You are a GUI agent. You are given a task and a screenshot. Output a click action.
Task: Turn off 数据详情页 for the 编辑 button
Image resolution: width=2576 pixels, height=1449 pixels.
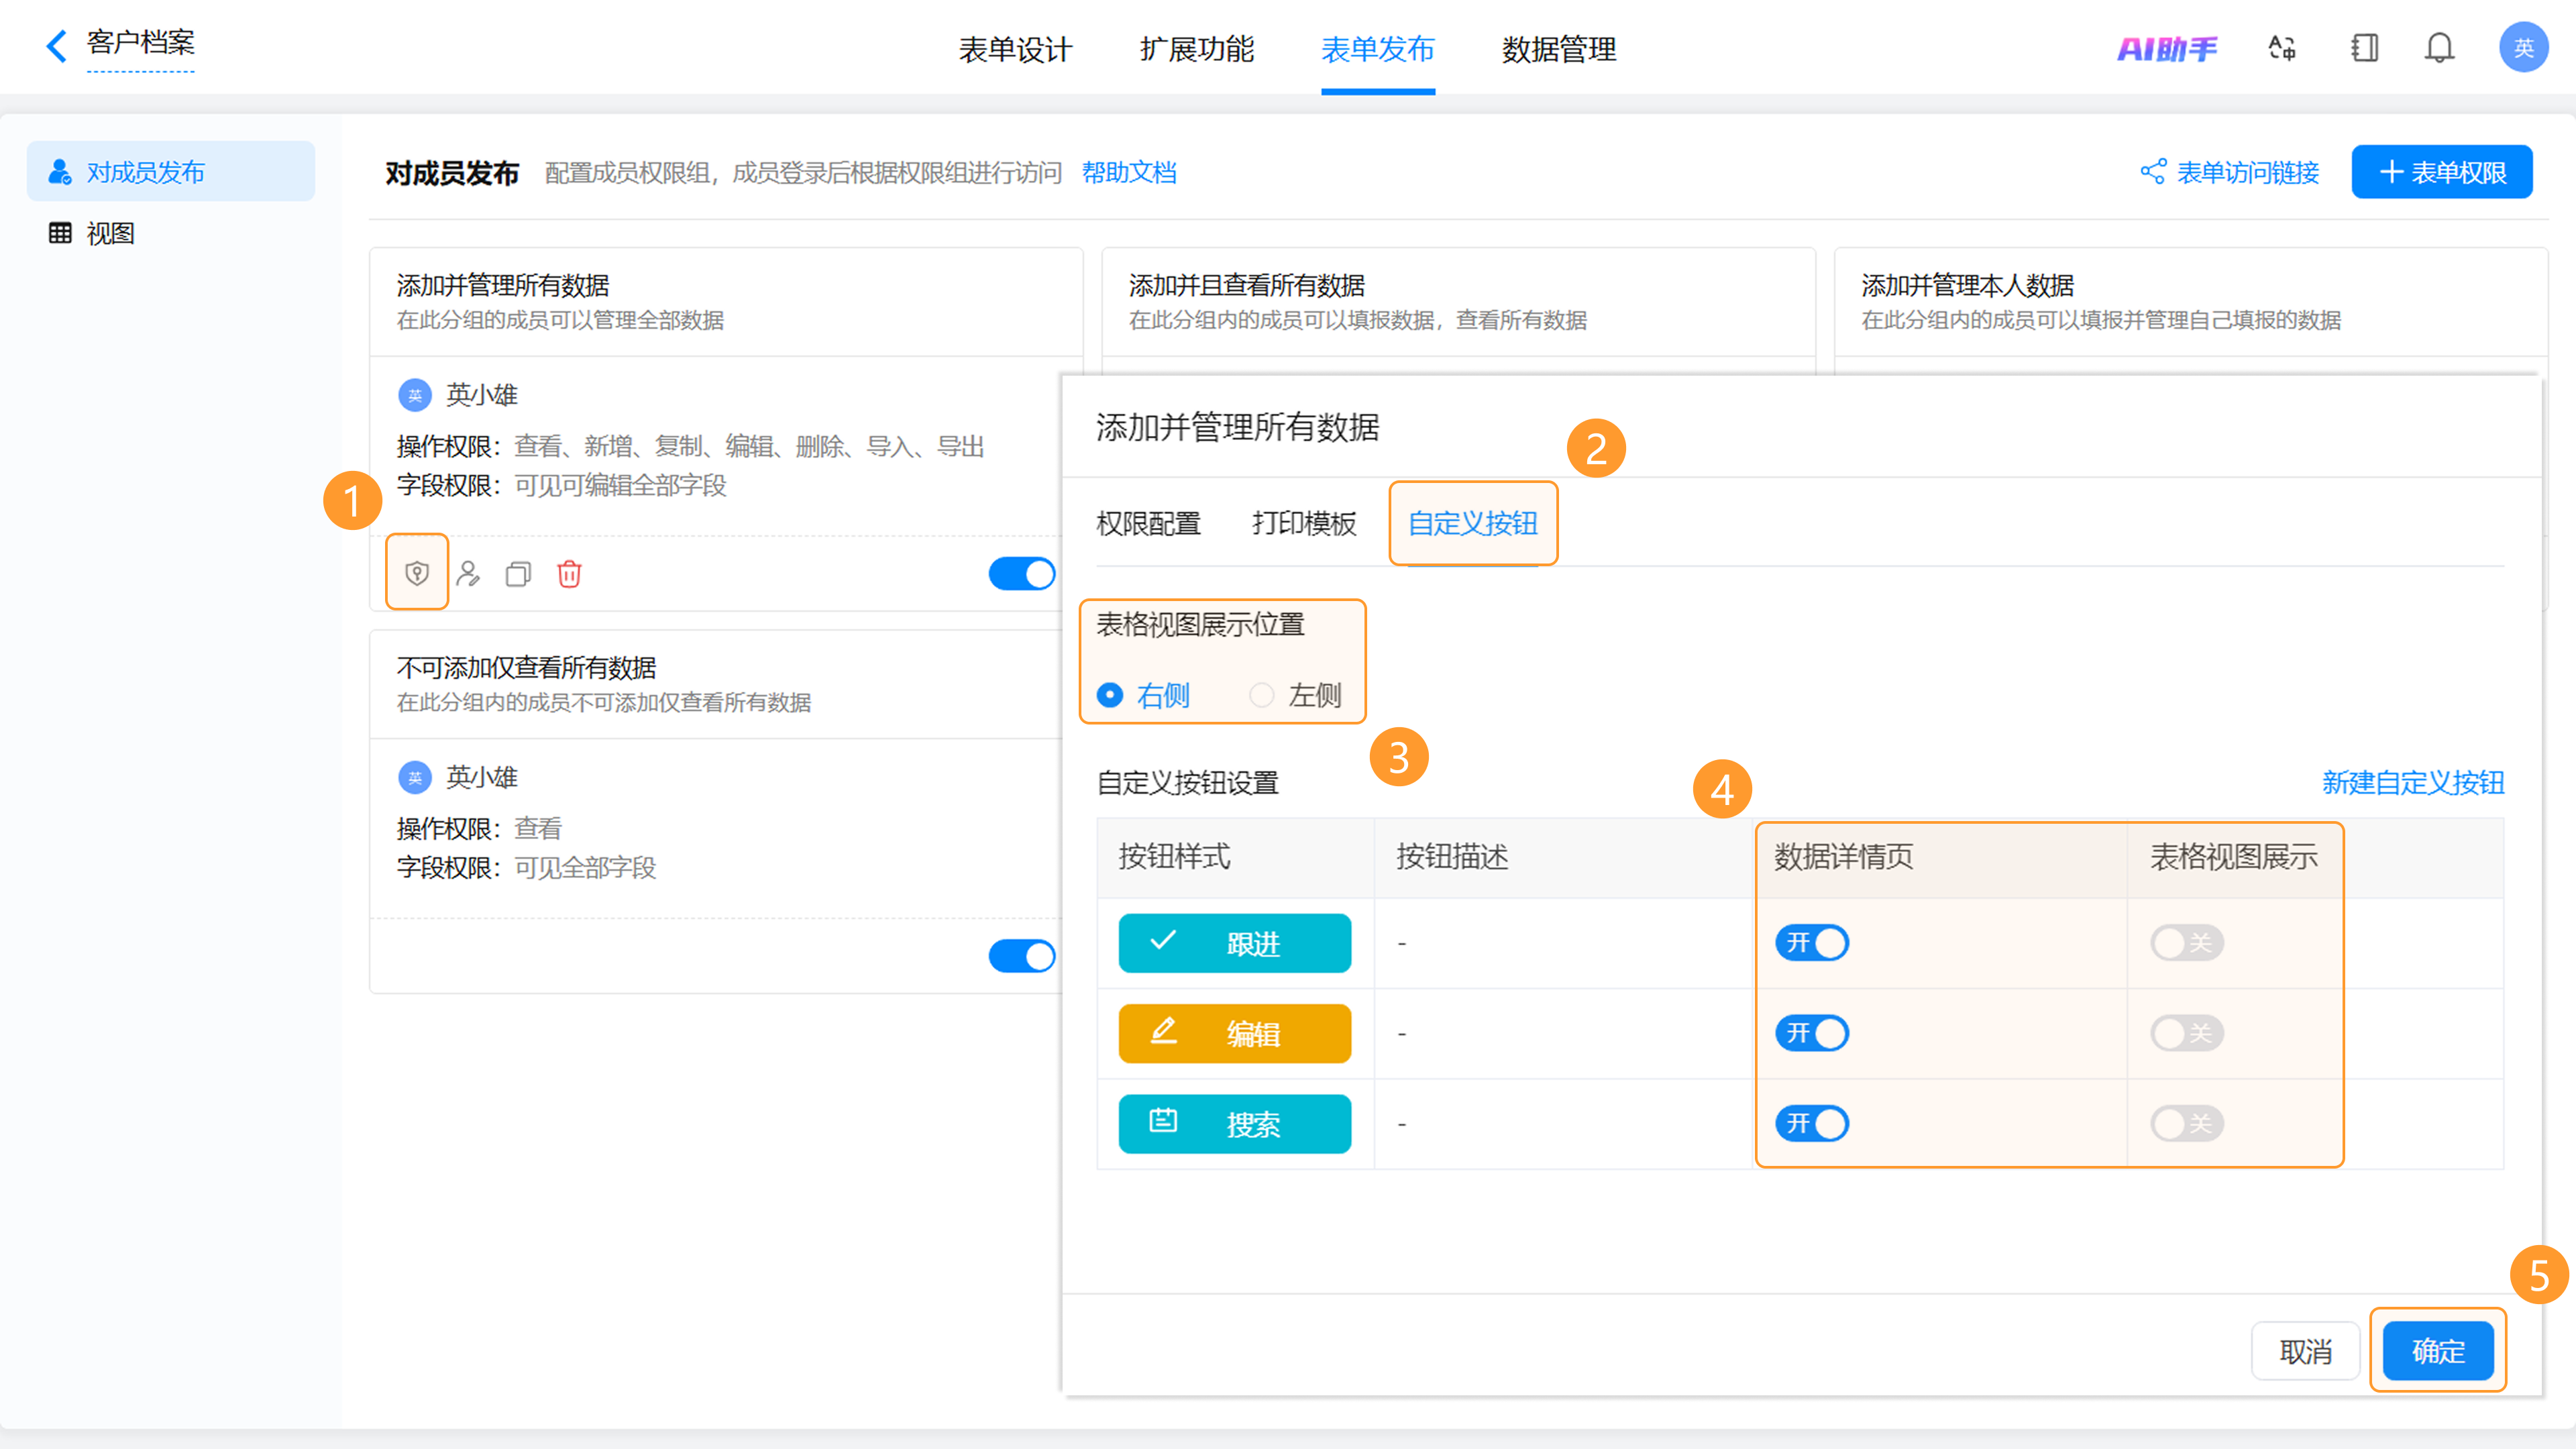point(1811,1032)
